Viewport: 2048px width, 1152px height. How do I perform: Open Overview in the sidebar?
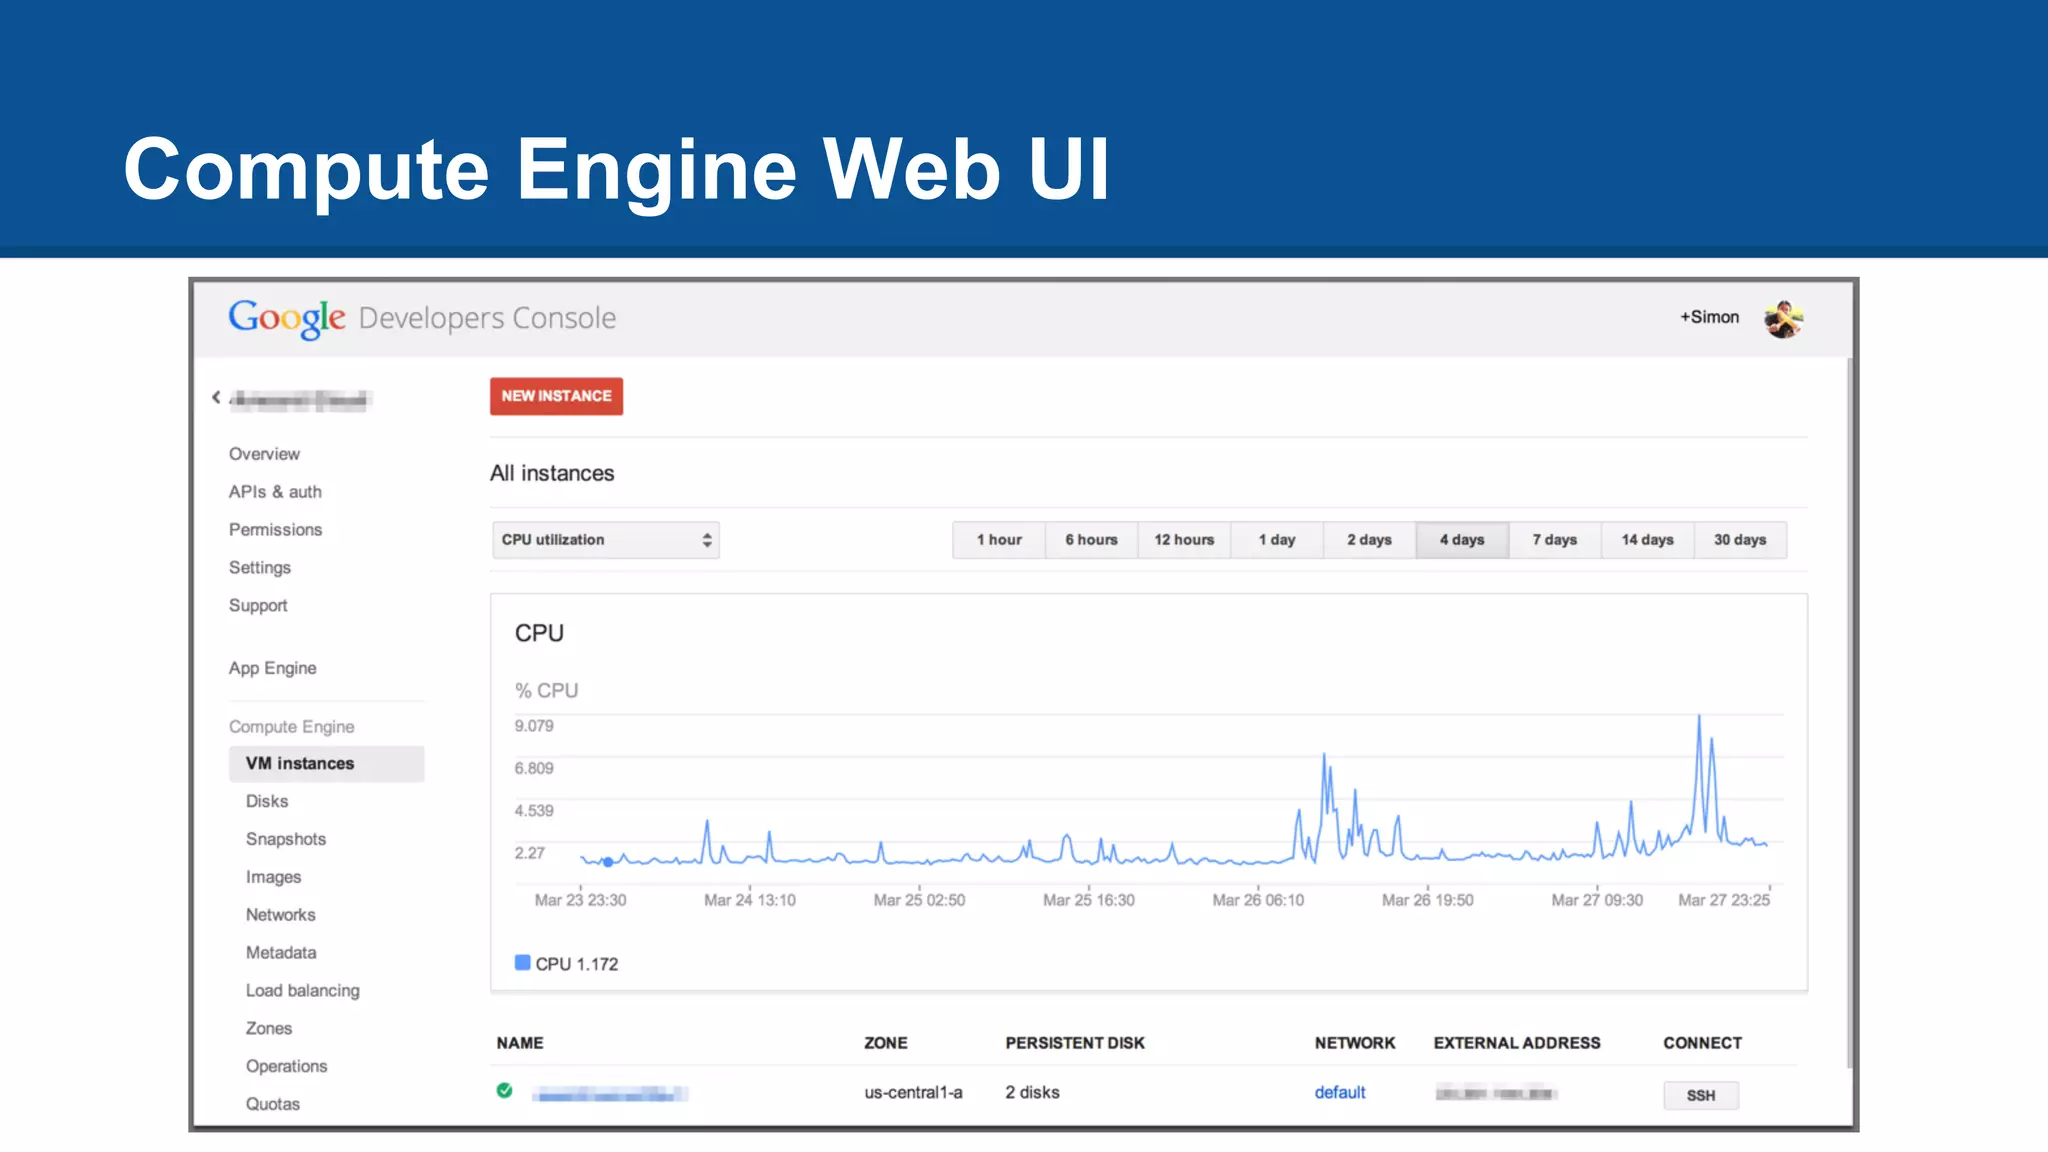point(264,454)
